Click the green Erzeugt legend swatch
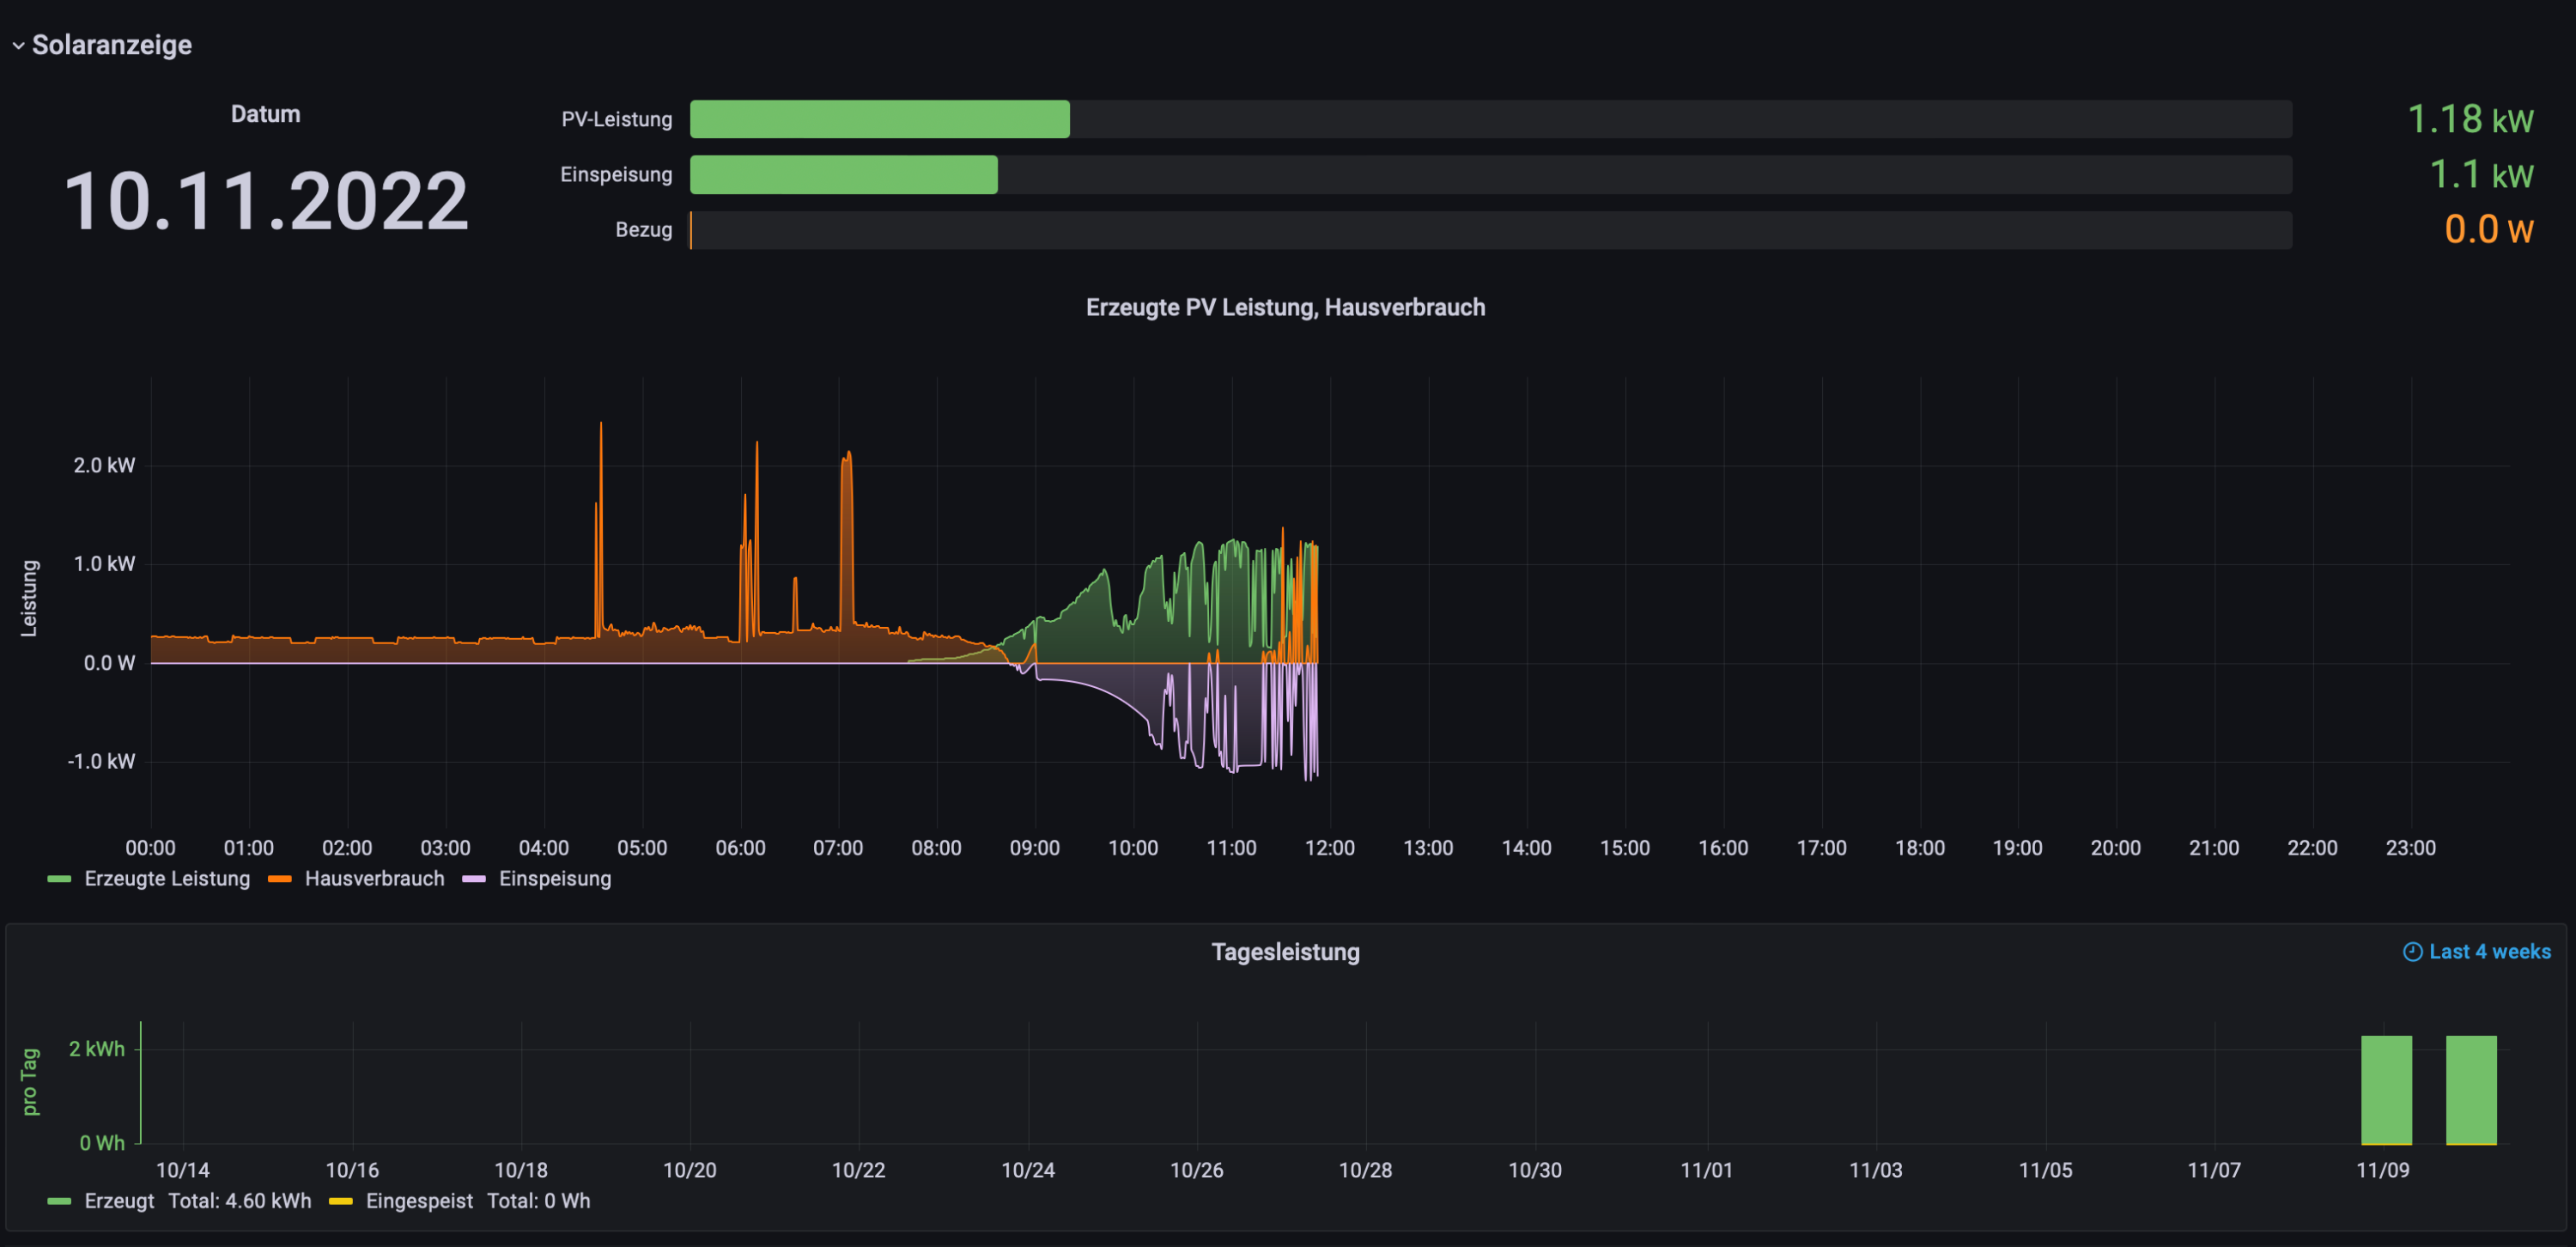 pos(59,1201)
